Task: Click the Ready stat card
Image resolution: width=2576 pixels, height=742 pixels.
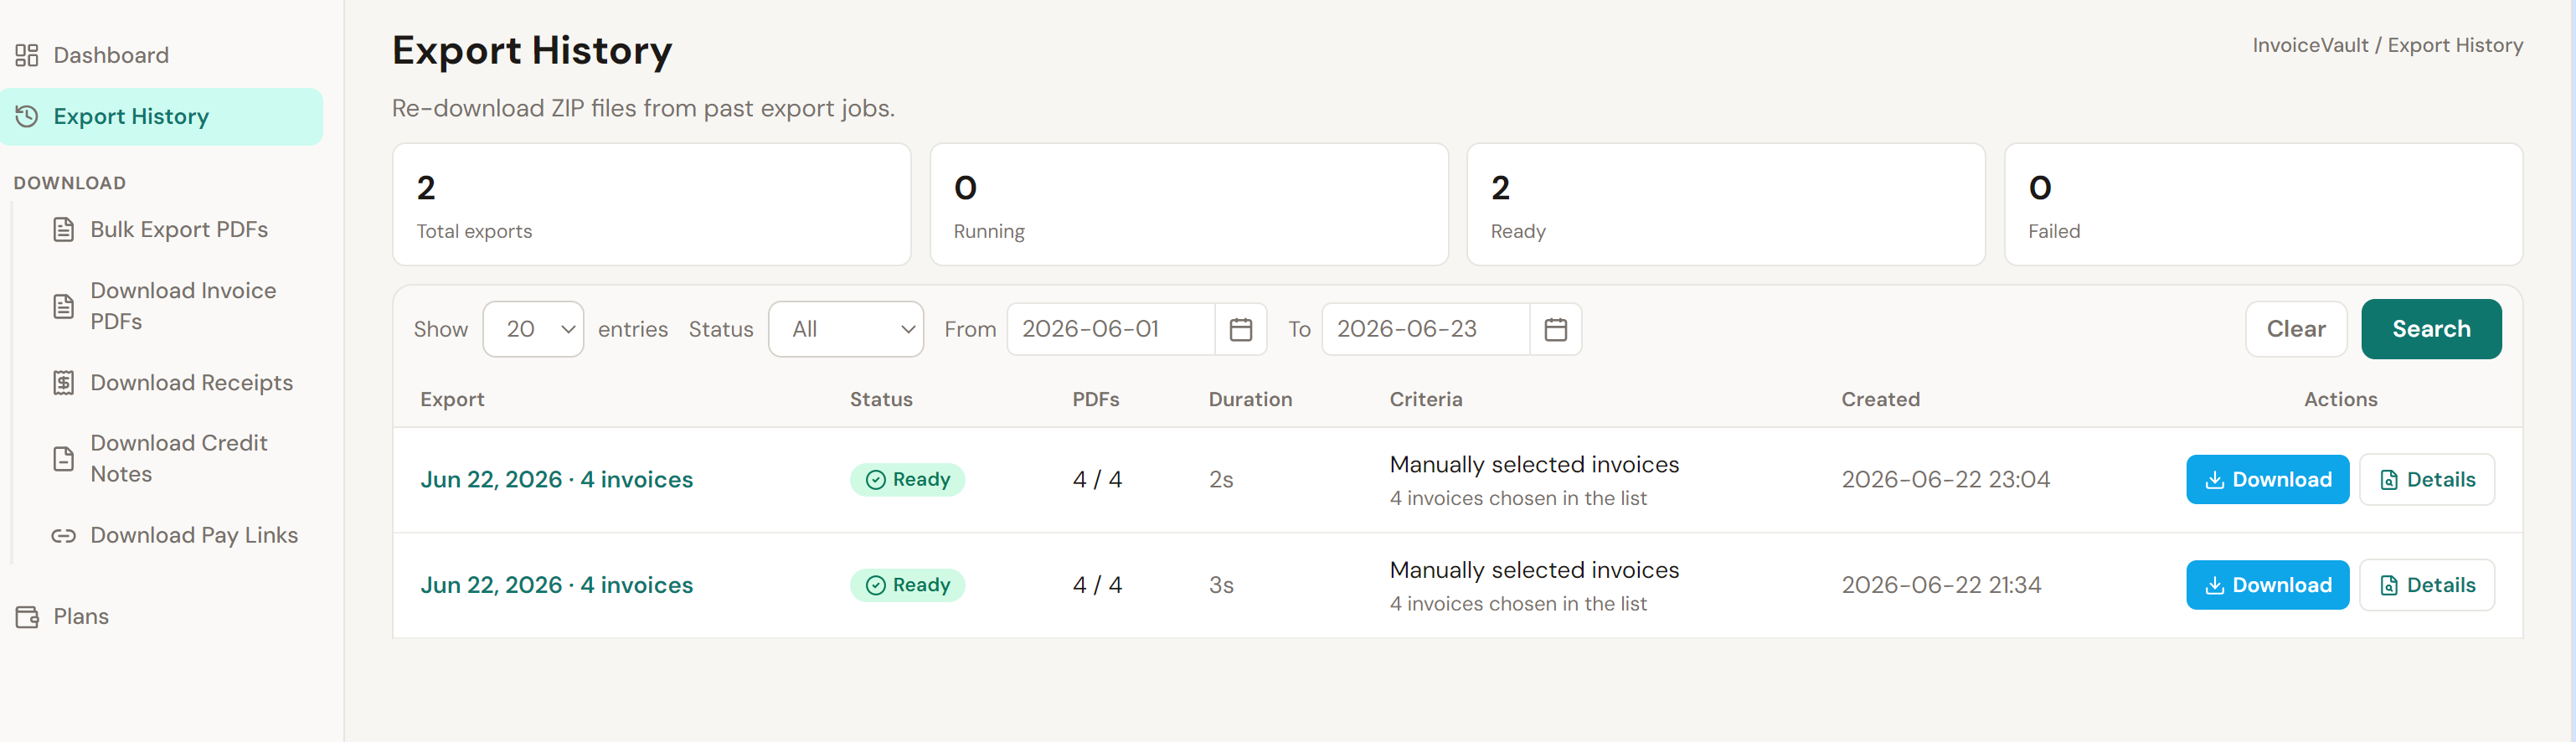Action: pyautogui.click(x=1725, y=204)
